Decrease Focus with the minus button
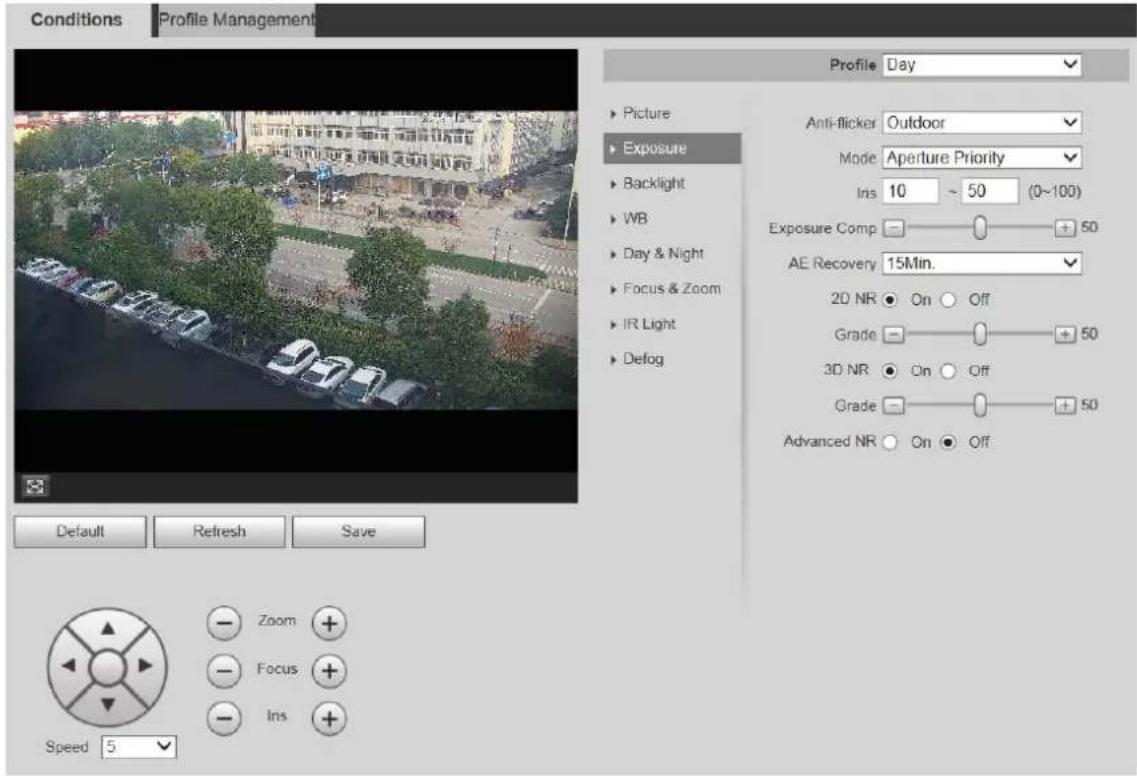Viewport: 1137px width, 776px height. click(224, 671)
